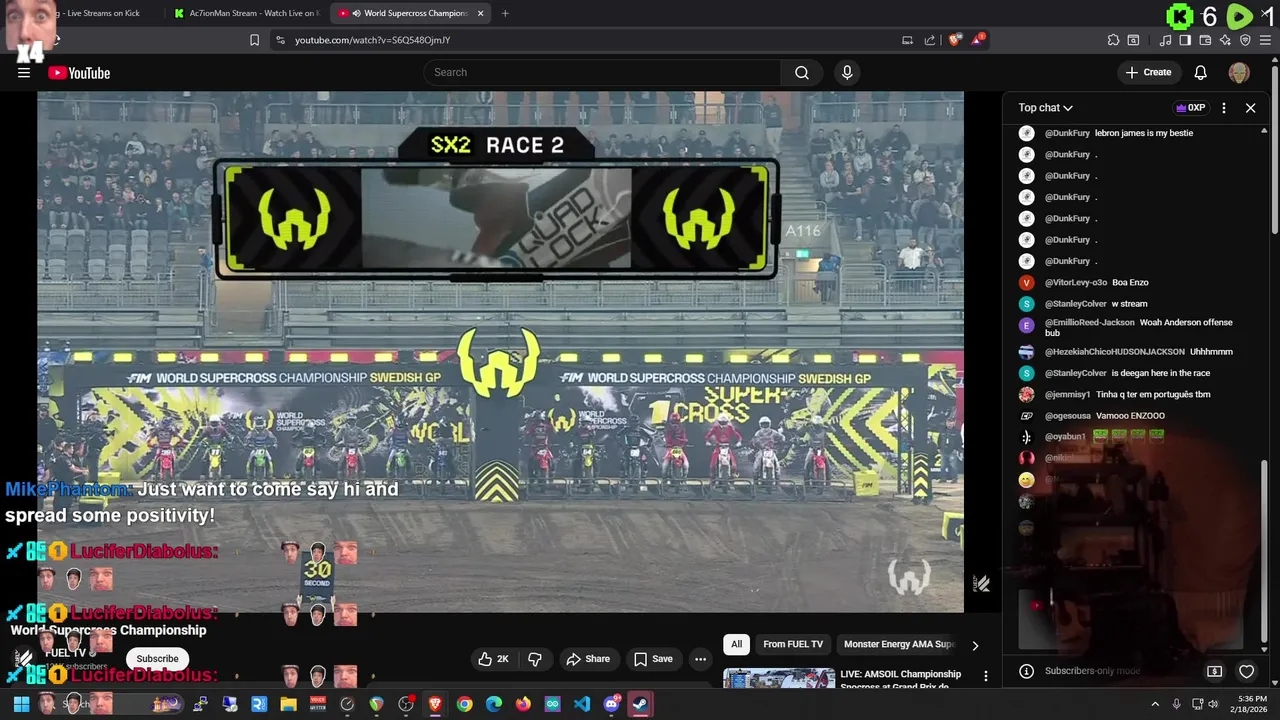Click the Create button
Screen dimensions: 1280x720
[1148, 72]
